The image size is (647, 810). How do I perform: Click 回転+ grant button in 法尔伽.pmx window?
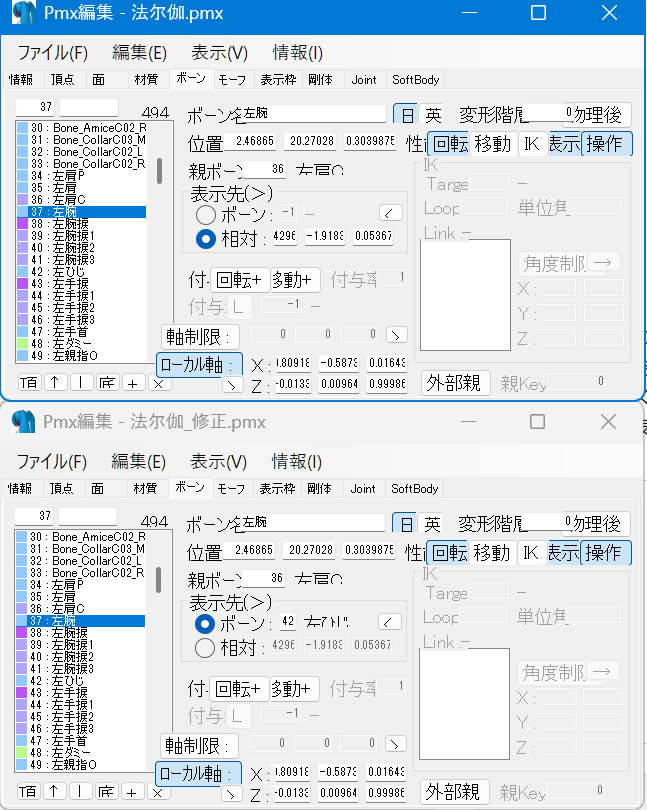pyautogui.click(x=240, y=280)
